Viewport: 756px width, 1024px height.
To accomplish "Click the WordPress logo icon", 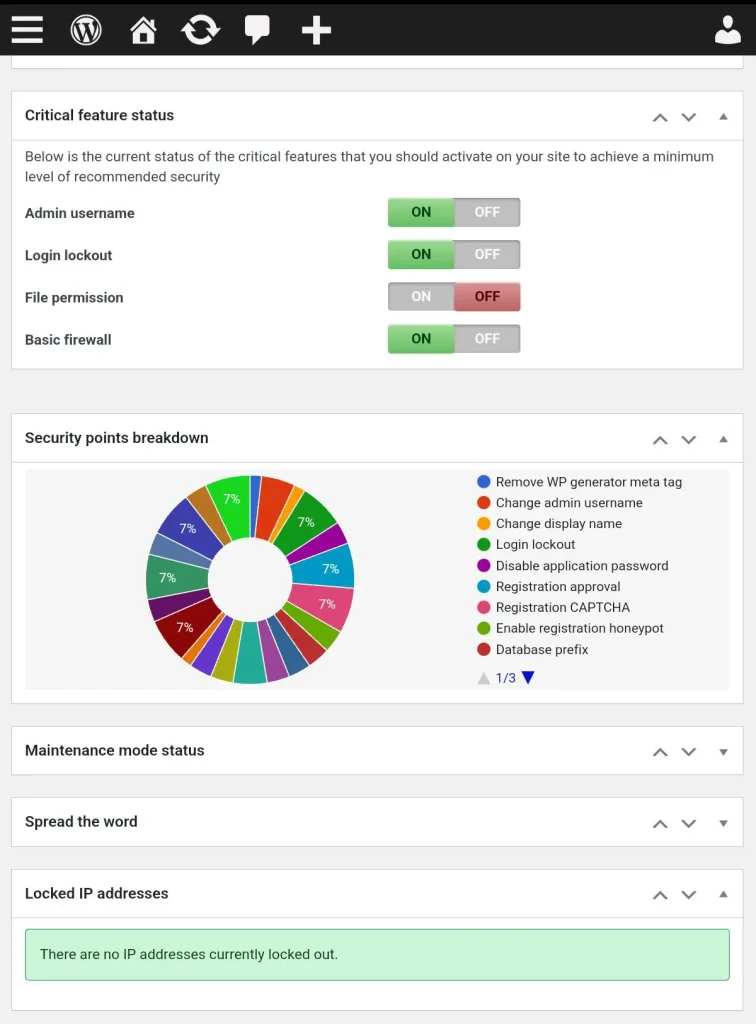I will (x=86, y=30).
